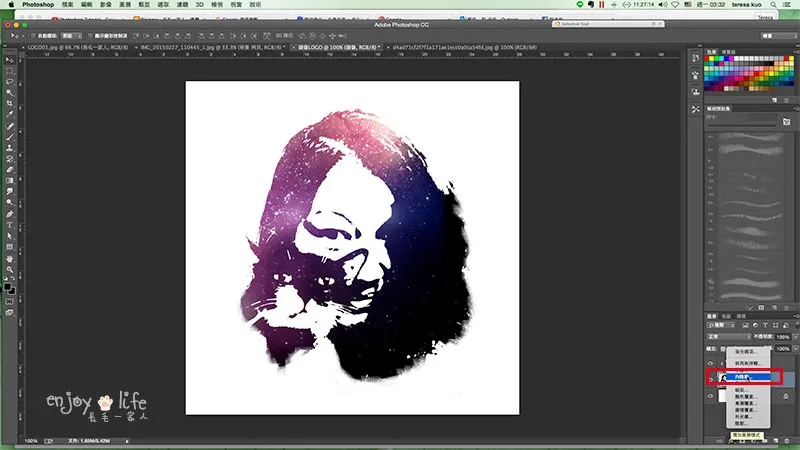Open the Fill 100% dropdown arrow

point(795,349)
